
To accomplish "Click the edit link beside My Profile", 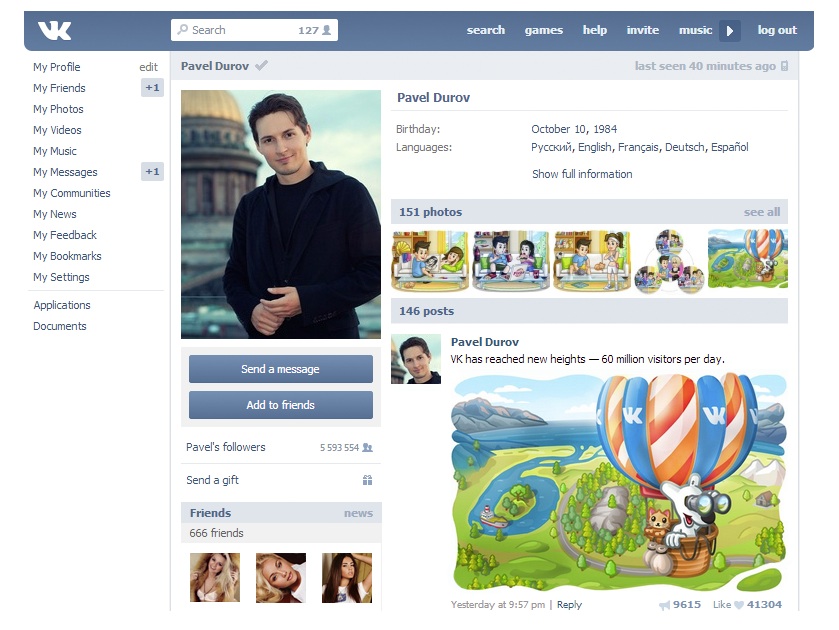I will (148, 67).
